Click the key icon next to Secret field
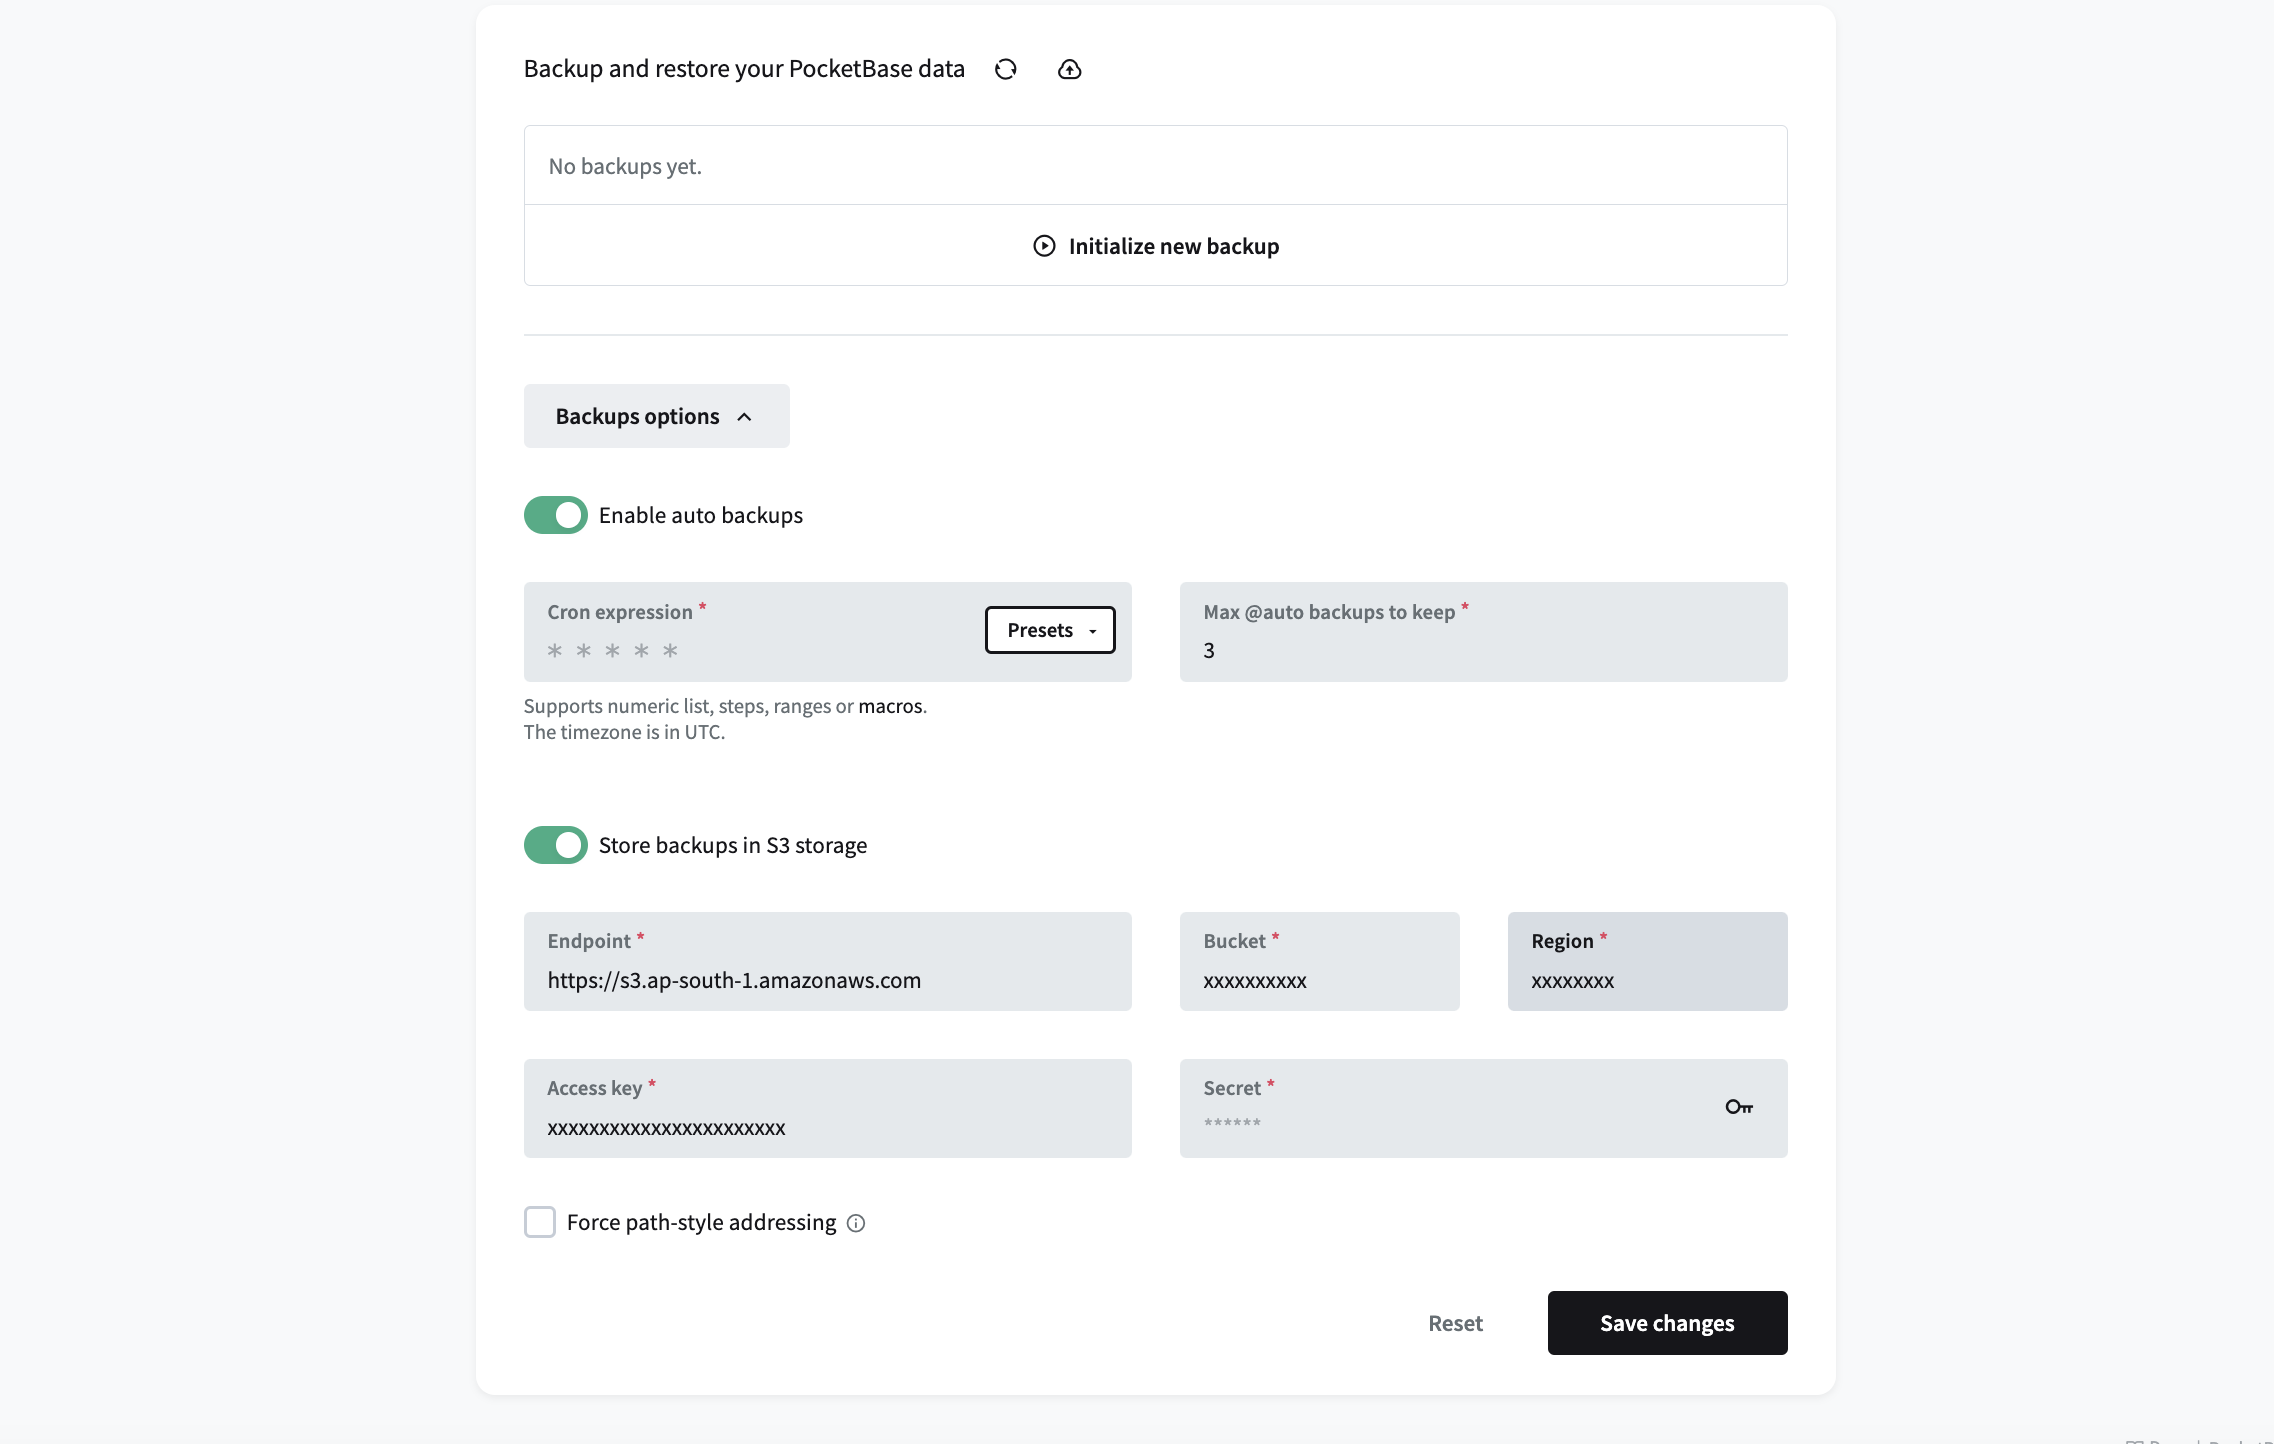The width and height of the screenshot is (2274, 1444). point(1739,1106)
